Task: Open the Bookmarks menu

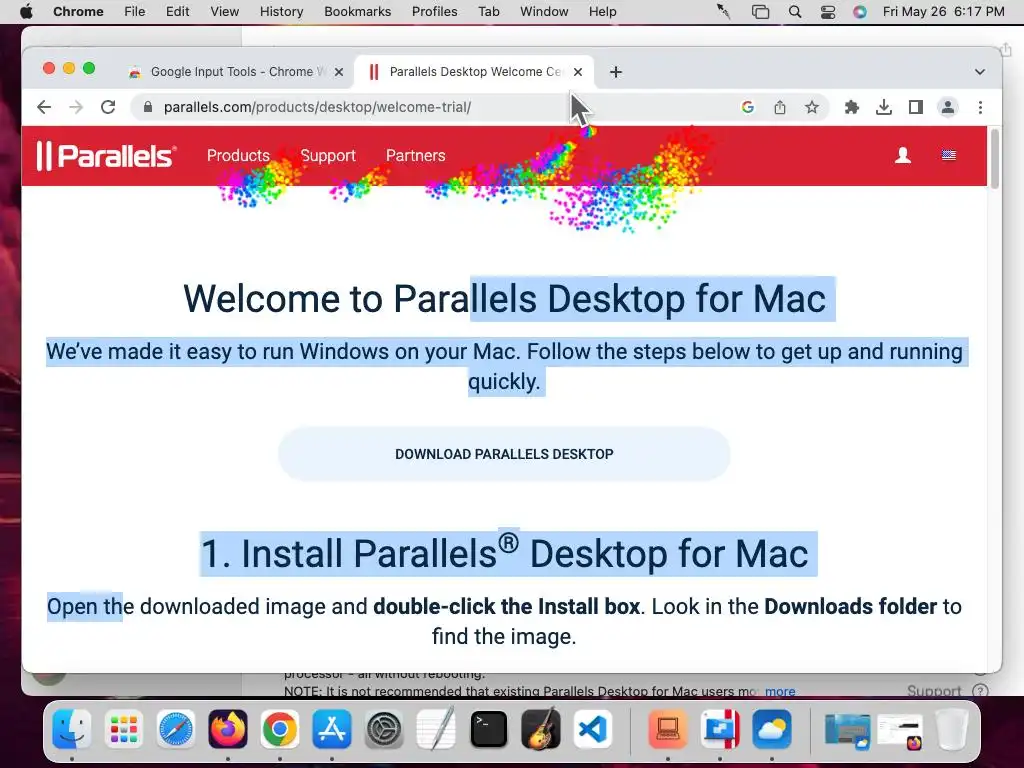Action: [x=357, y=12]
